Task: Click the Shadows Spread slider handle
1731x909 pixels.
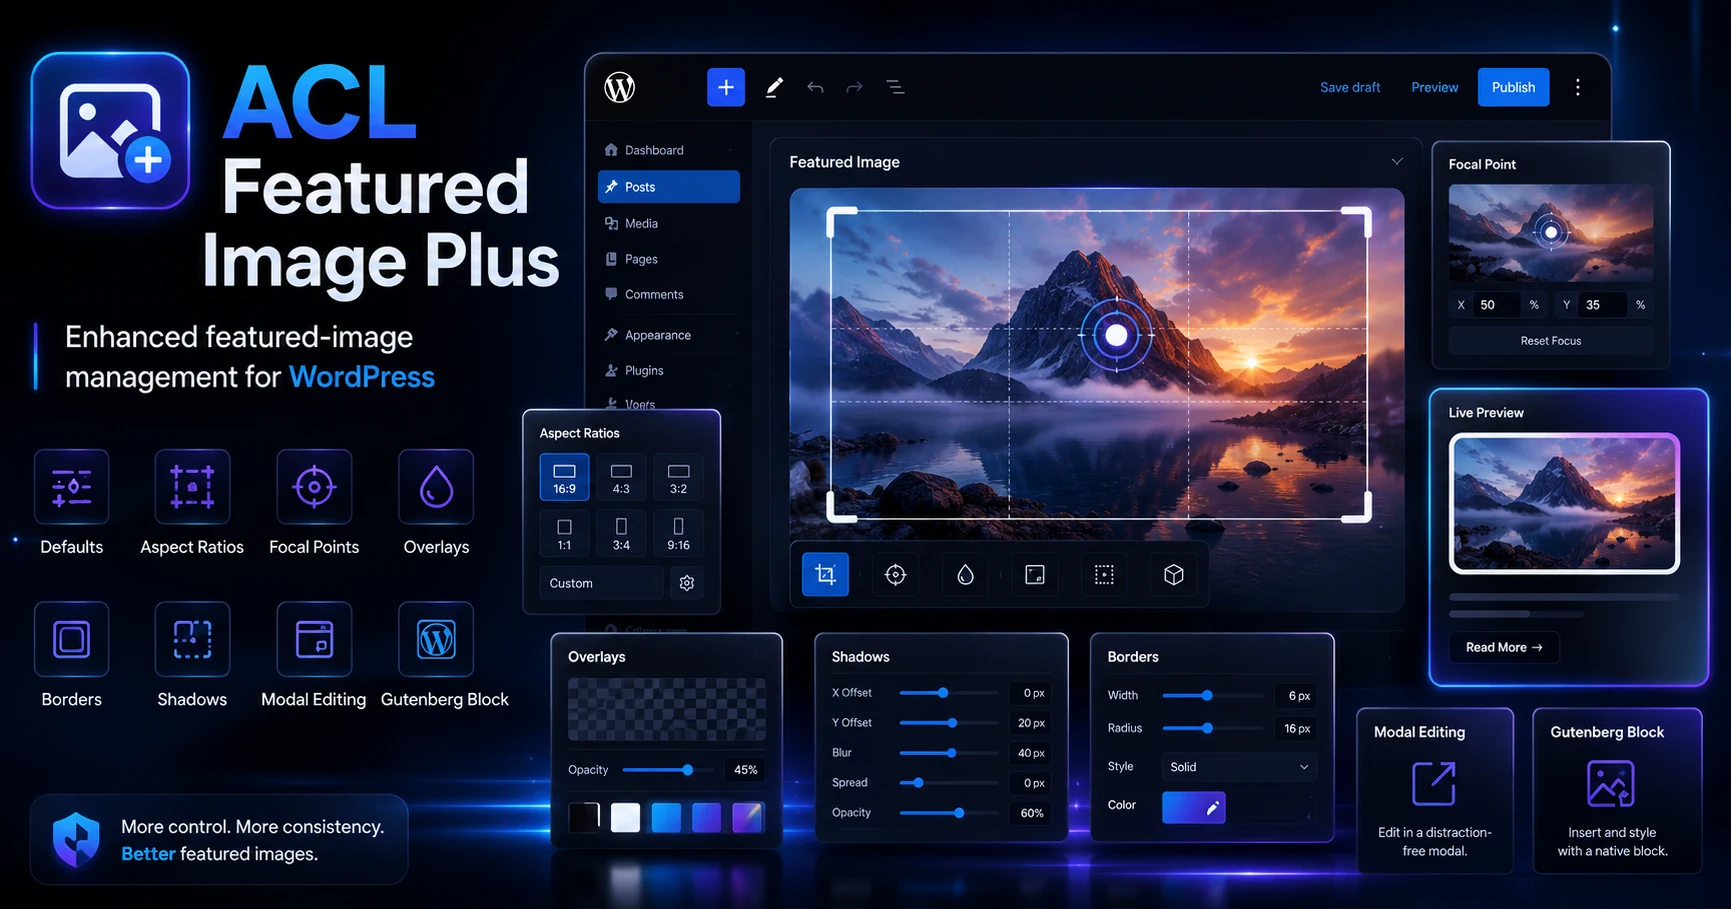Action: [919, 783]
